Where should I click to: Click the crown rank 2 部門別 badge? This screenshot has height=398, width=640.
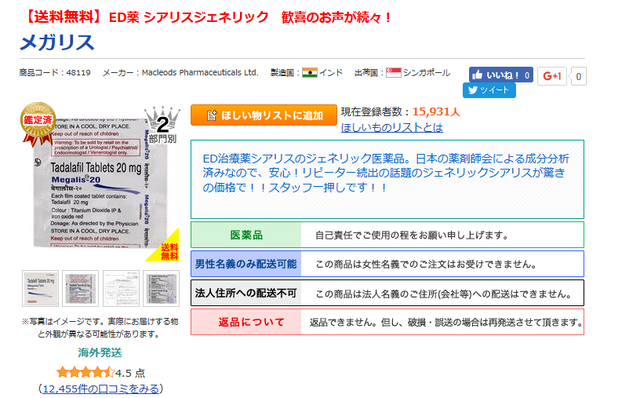[162, 126]
